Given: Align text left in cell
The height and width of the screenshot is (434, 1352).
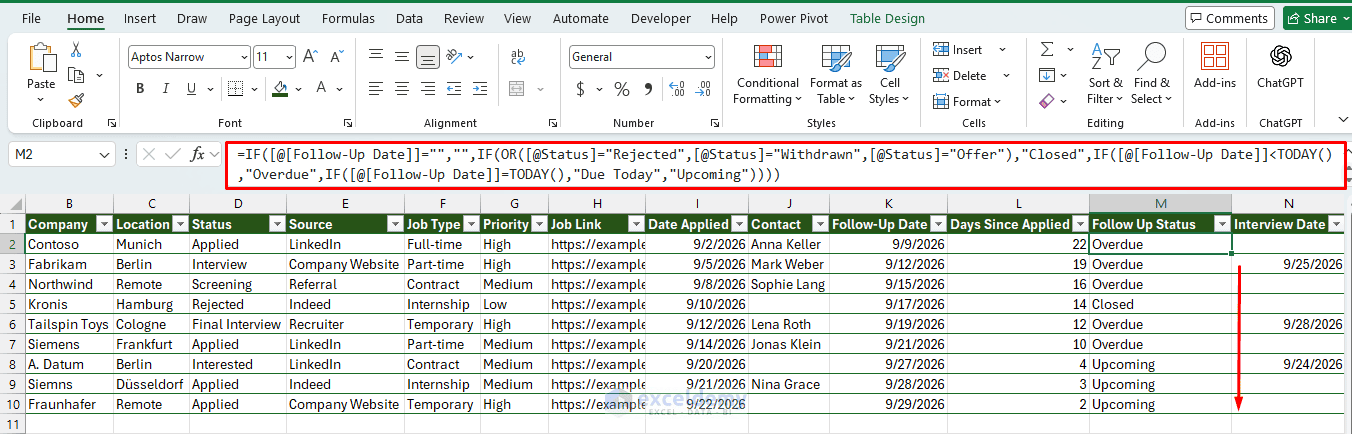Looking at the screenshot, I should coord(375,89).
